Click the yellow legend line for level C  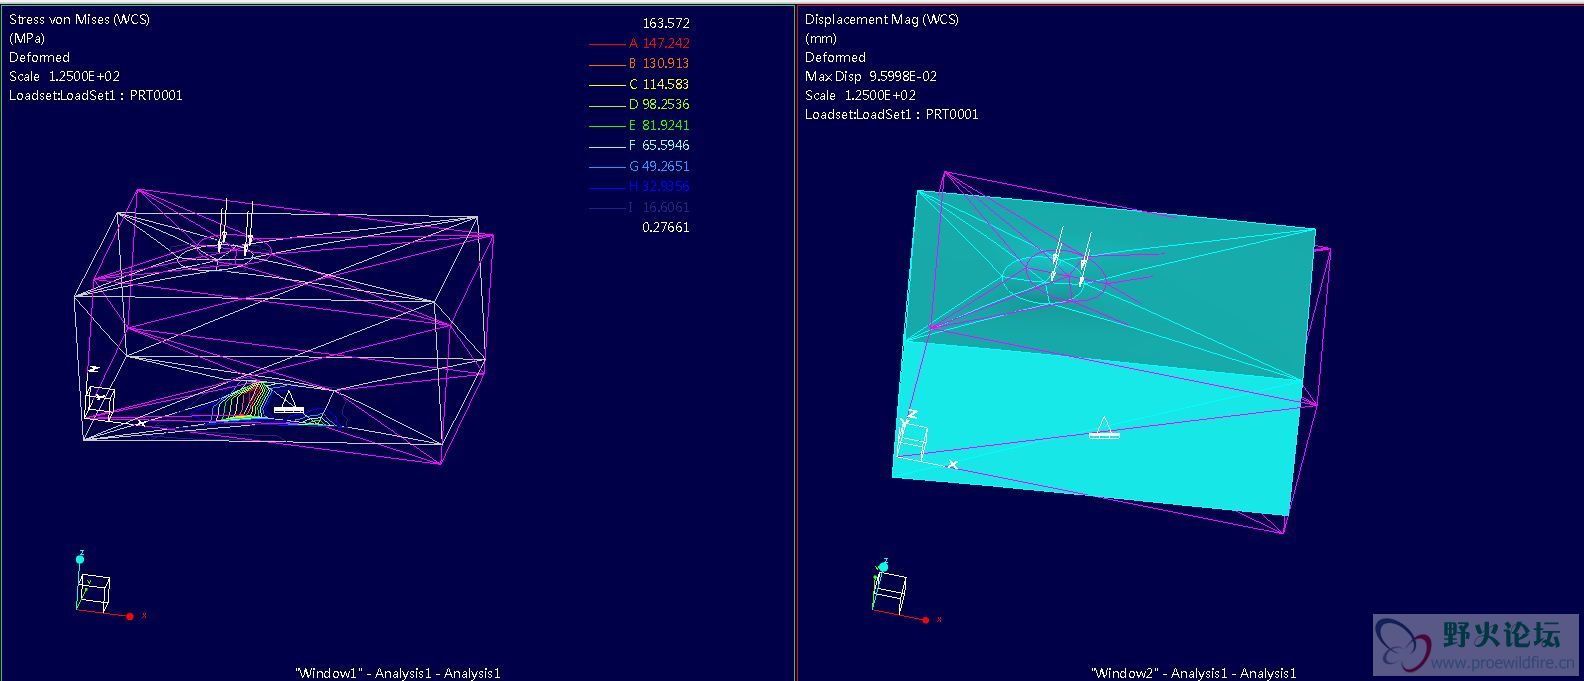pos(606,85)
